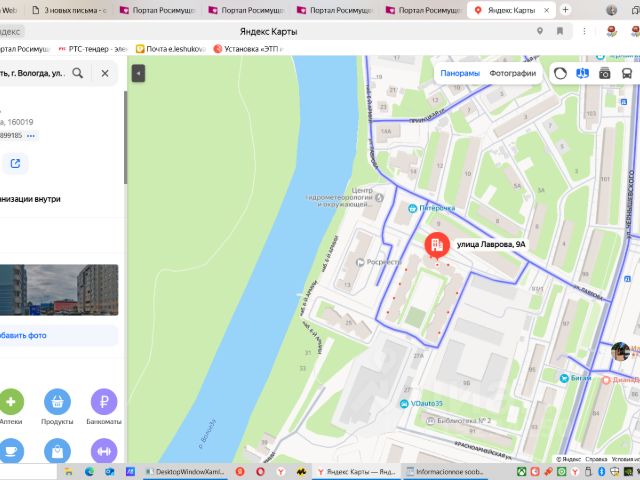Click the Библиотека № 2 label
640x480 pixels.
point(463,421)
